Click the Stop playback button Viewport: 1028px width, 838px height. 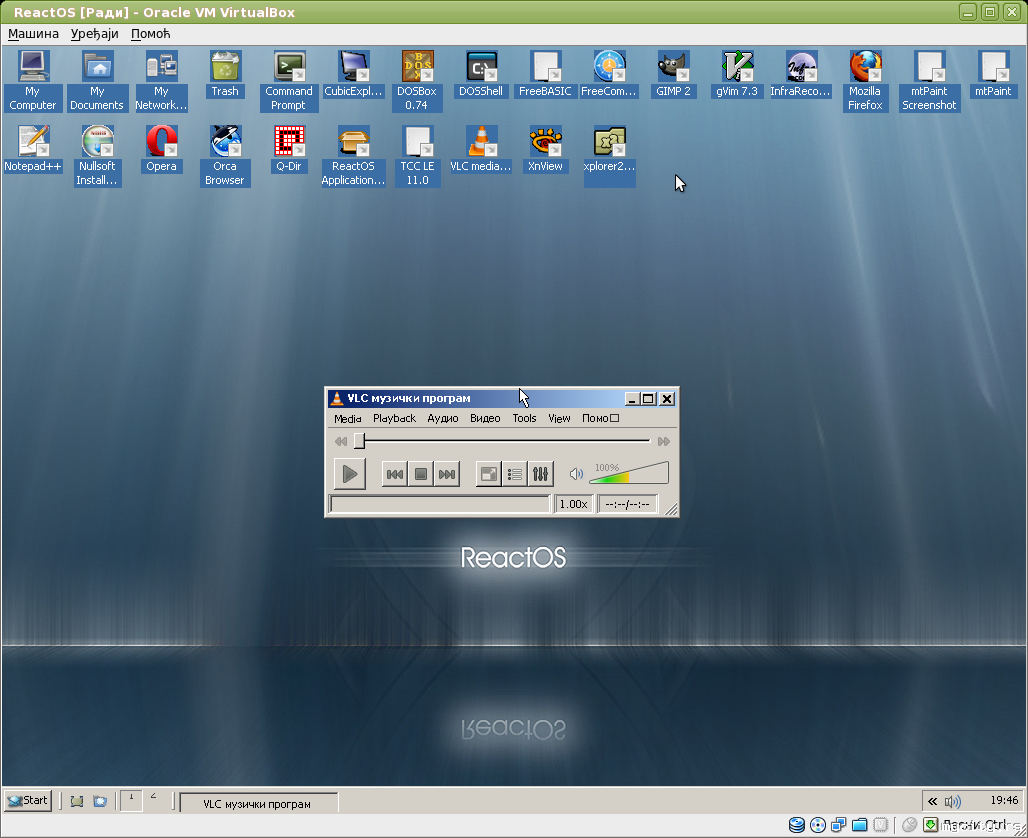(421, 474)
